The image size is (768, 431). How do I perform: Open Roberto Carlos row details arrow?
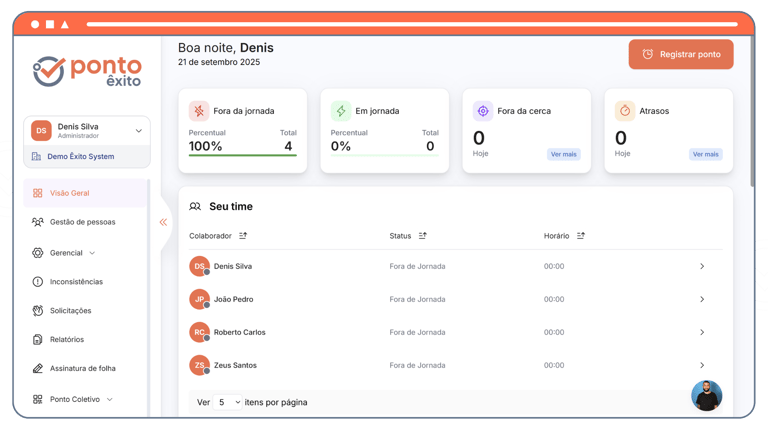702,332
